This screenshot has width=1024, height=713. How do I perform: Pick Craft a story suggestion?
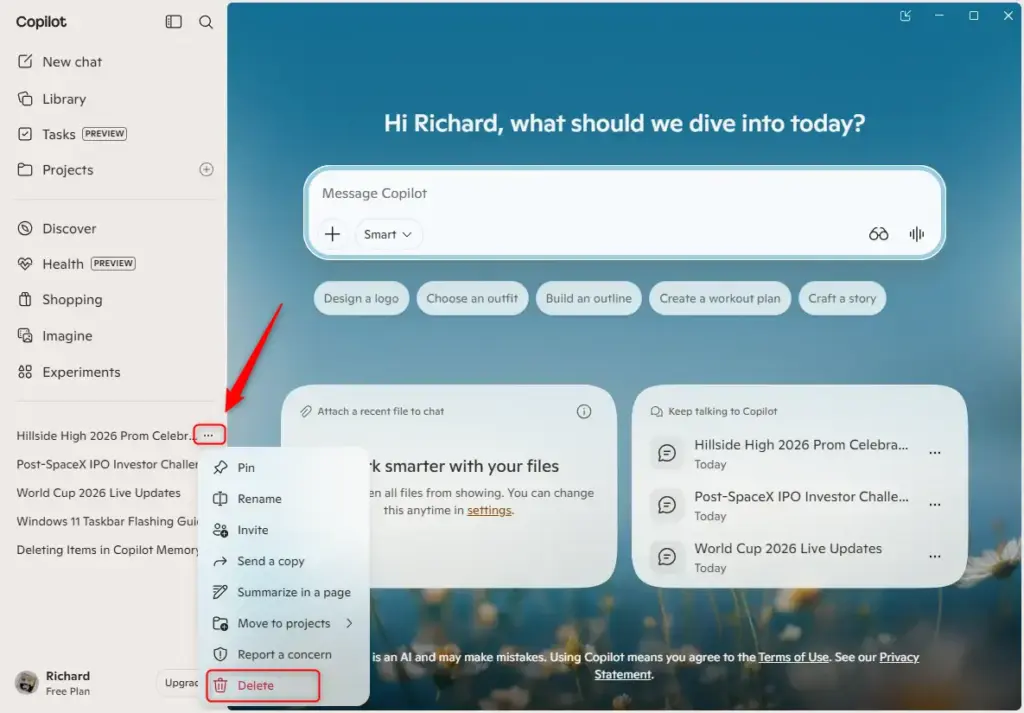(x=842, y=298)
